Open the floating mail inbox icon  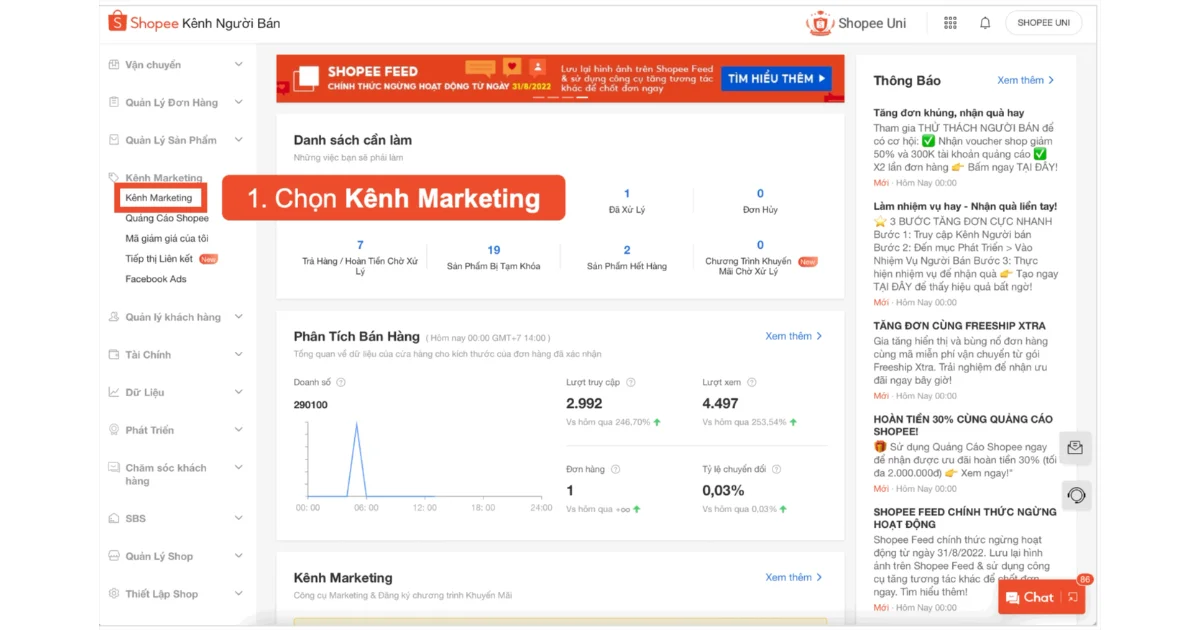[x=1076, y=448]
